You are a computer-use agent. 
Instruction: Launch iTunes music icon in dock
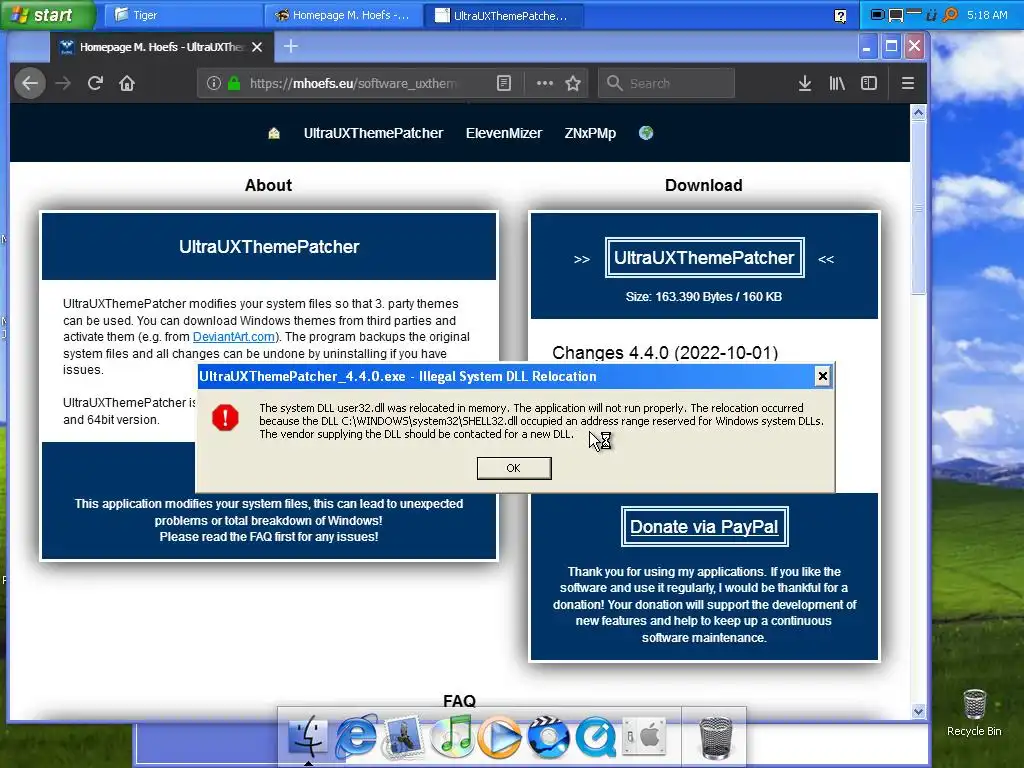click(453, 736)
